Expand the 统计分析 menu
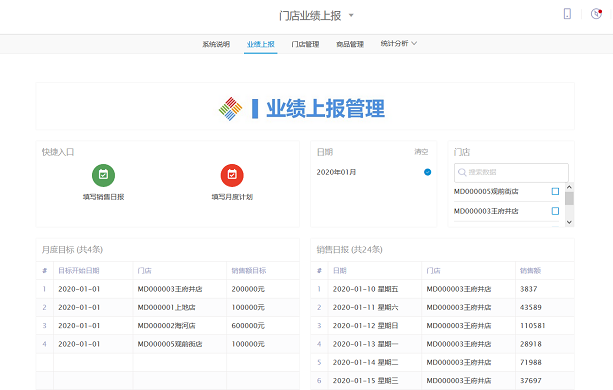Viewport: 613px width, 390px height. click(399, 43)
